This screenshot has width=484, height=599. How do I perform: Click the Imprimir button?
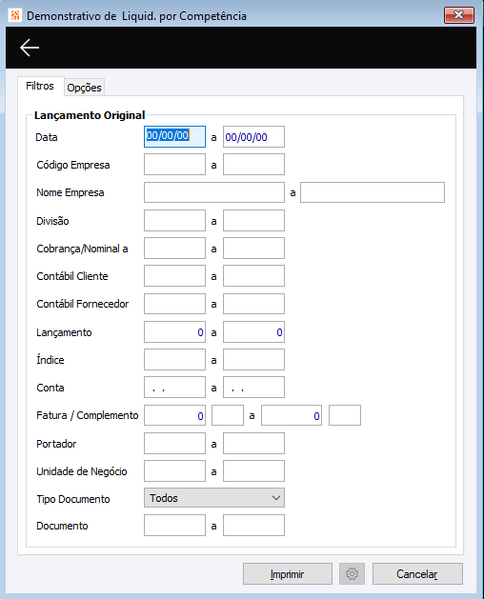[x=288, y=574]
